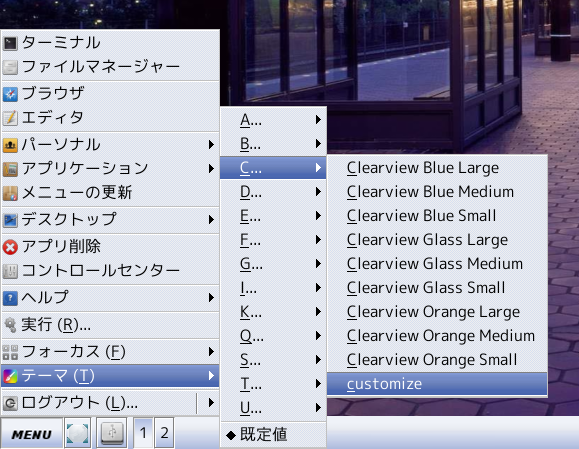
Task: Choose アプリ削除 menu entry
Action: (110, 247)
